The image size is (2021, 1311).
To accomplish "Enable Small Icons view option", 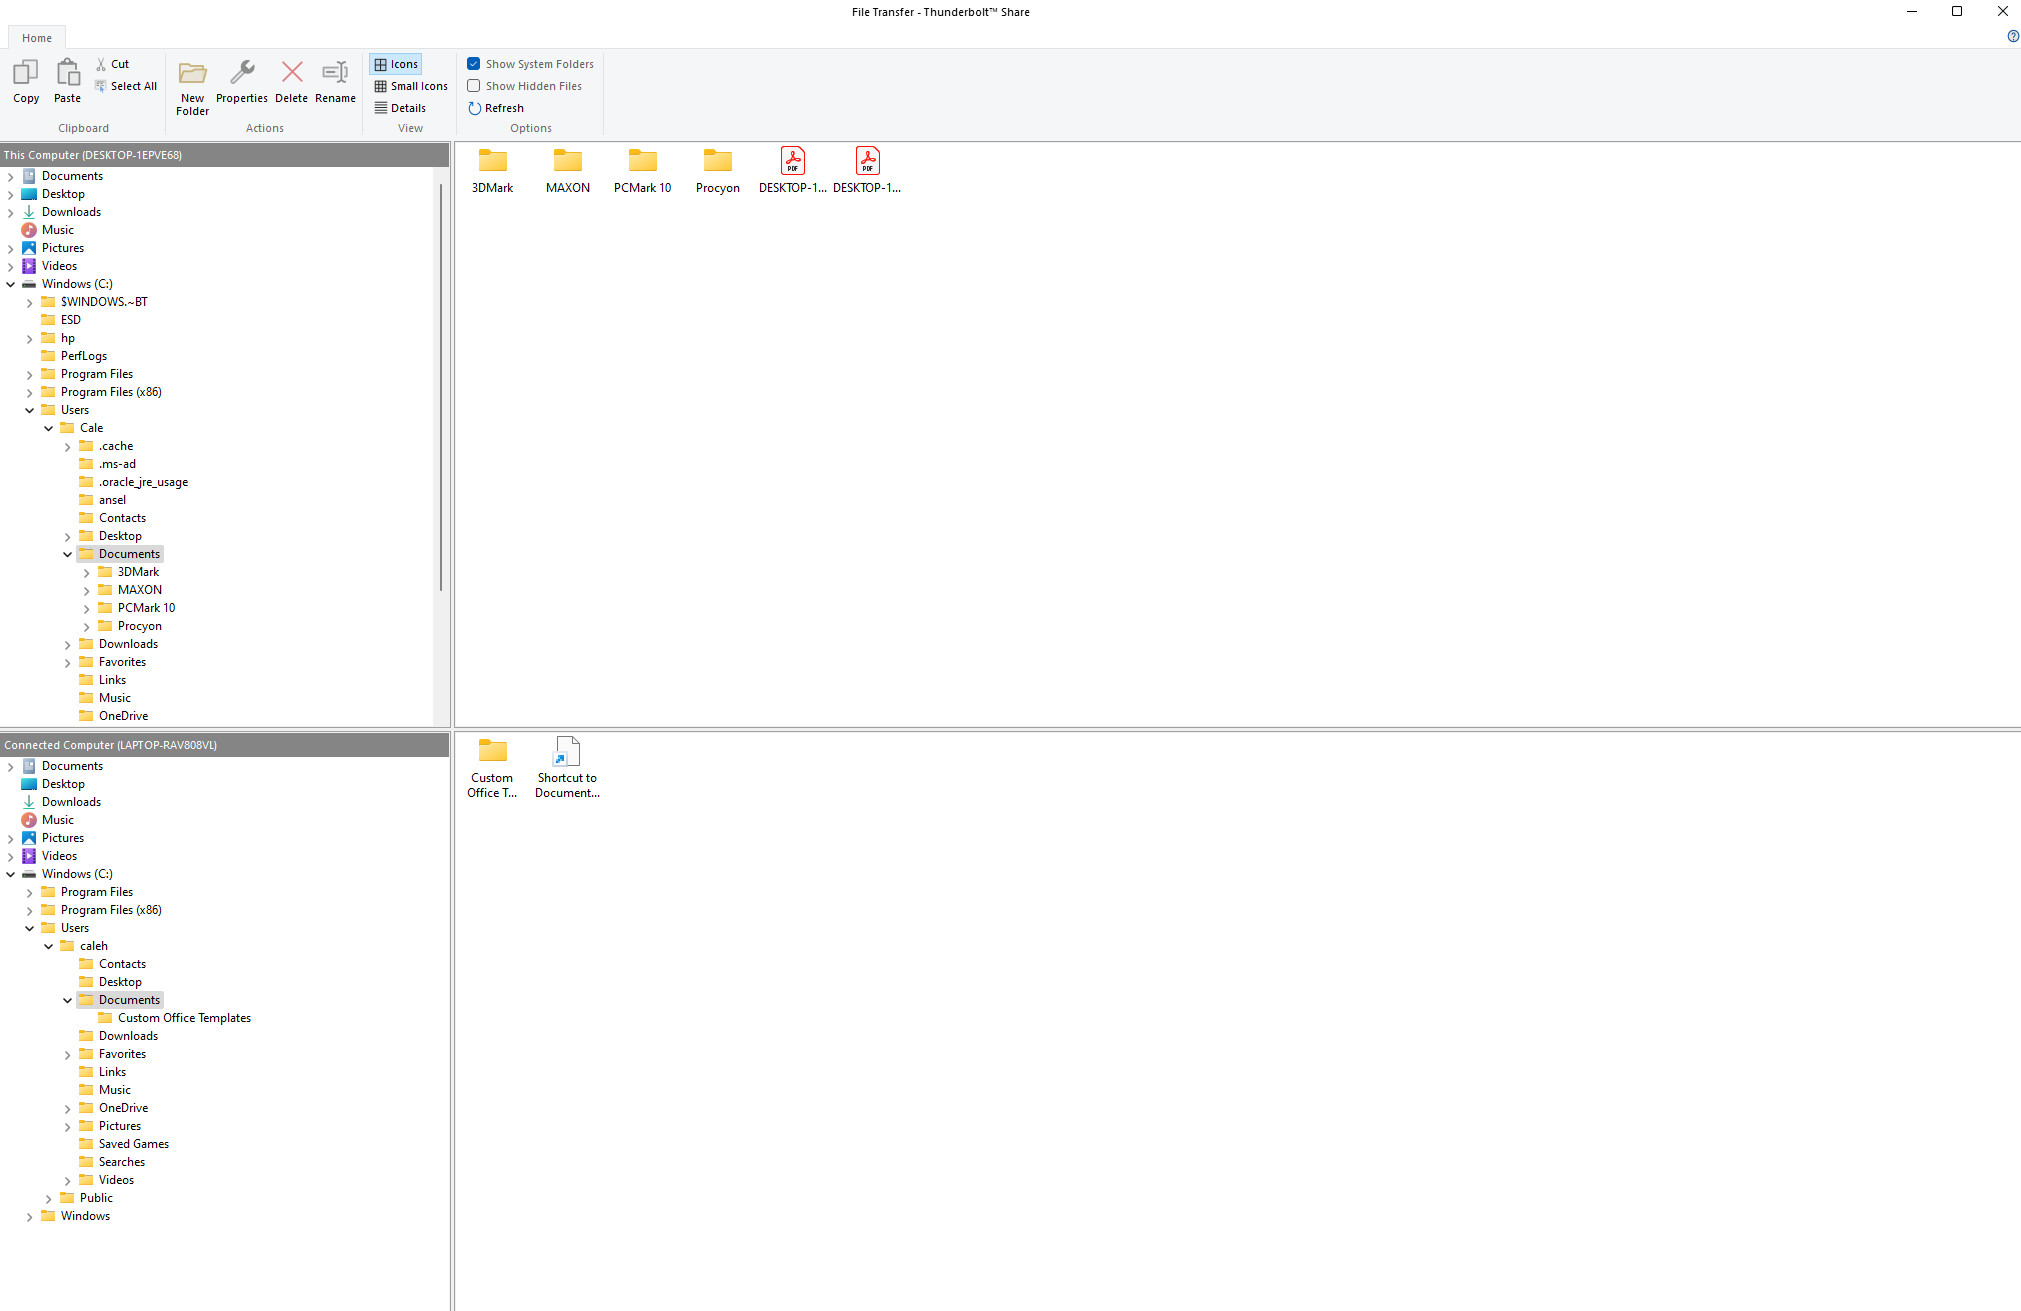I will 412,85.
